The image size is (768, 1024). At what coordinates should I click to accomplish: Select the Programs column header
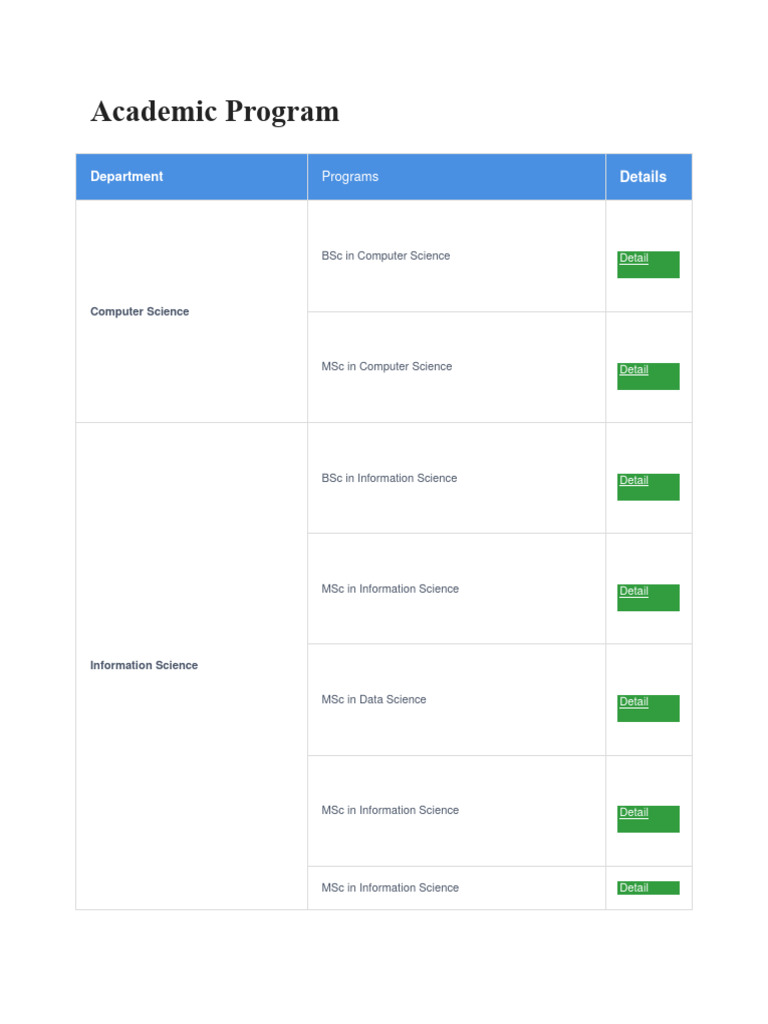pyautogui.click(x=350, y=177)
